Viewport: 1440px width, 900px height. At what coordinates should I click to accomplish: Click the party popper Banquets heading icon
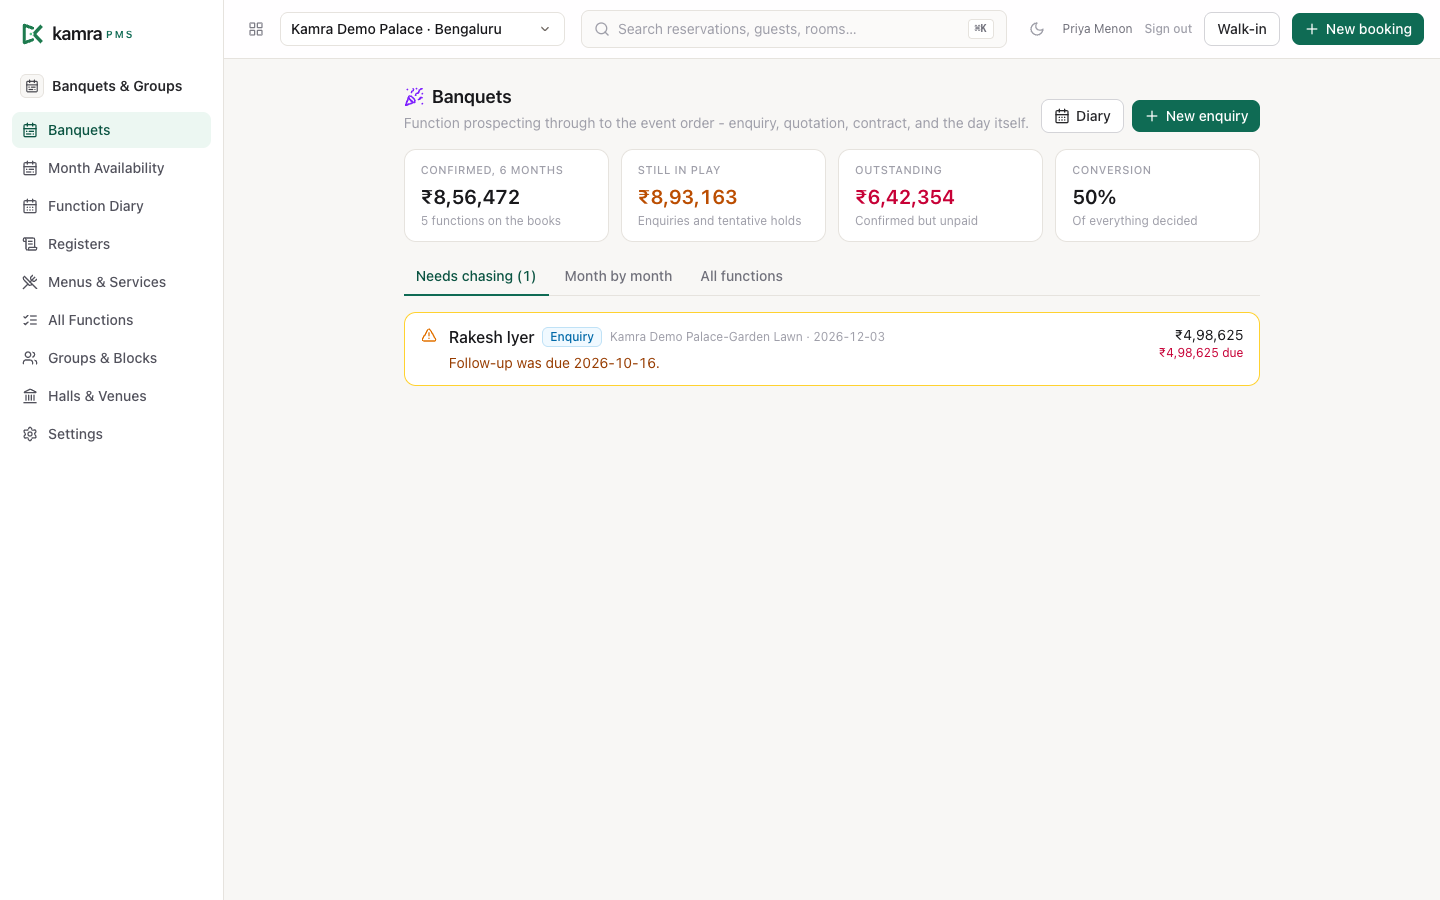tap(414, 97)
